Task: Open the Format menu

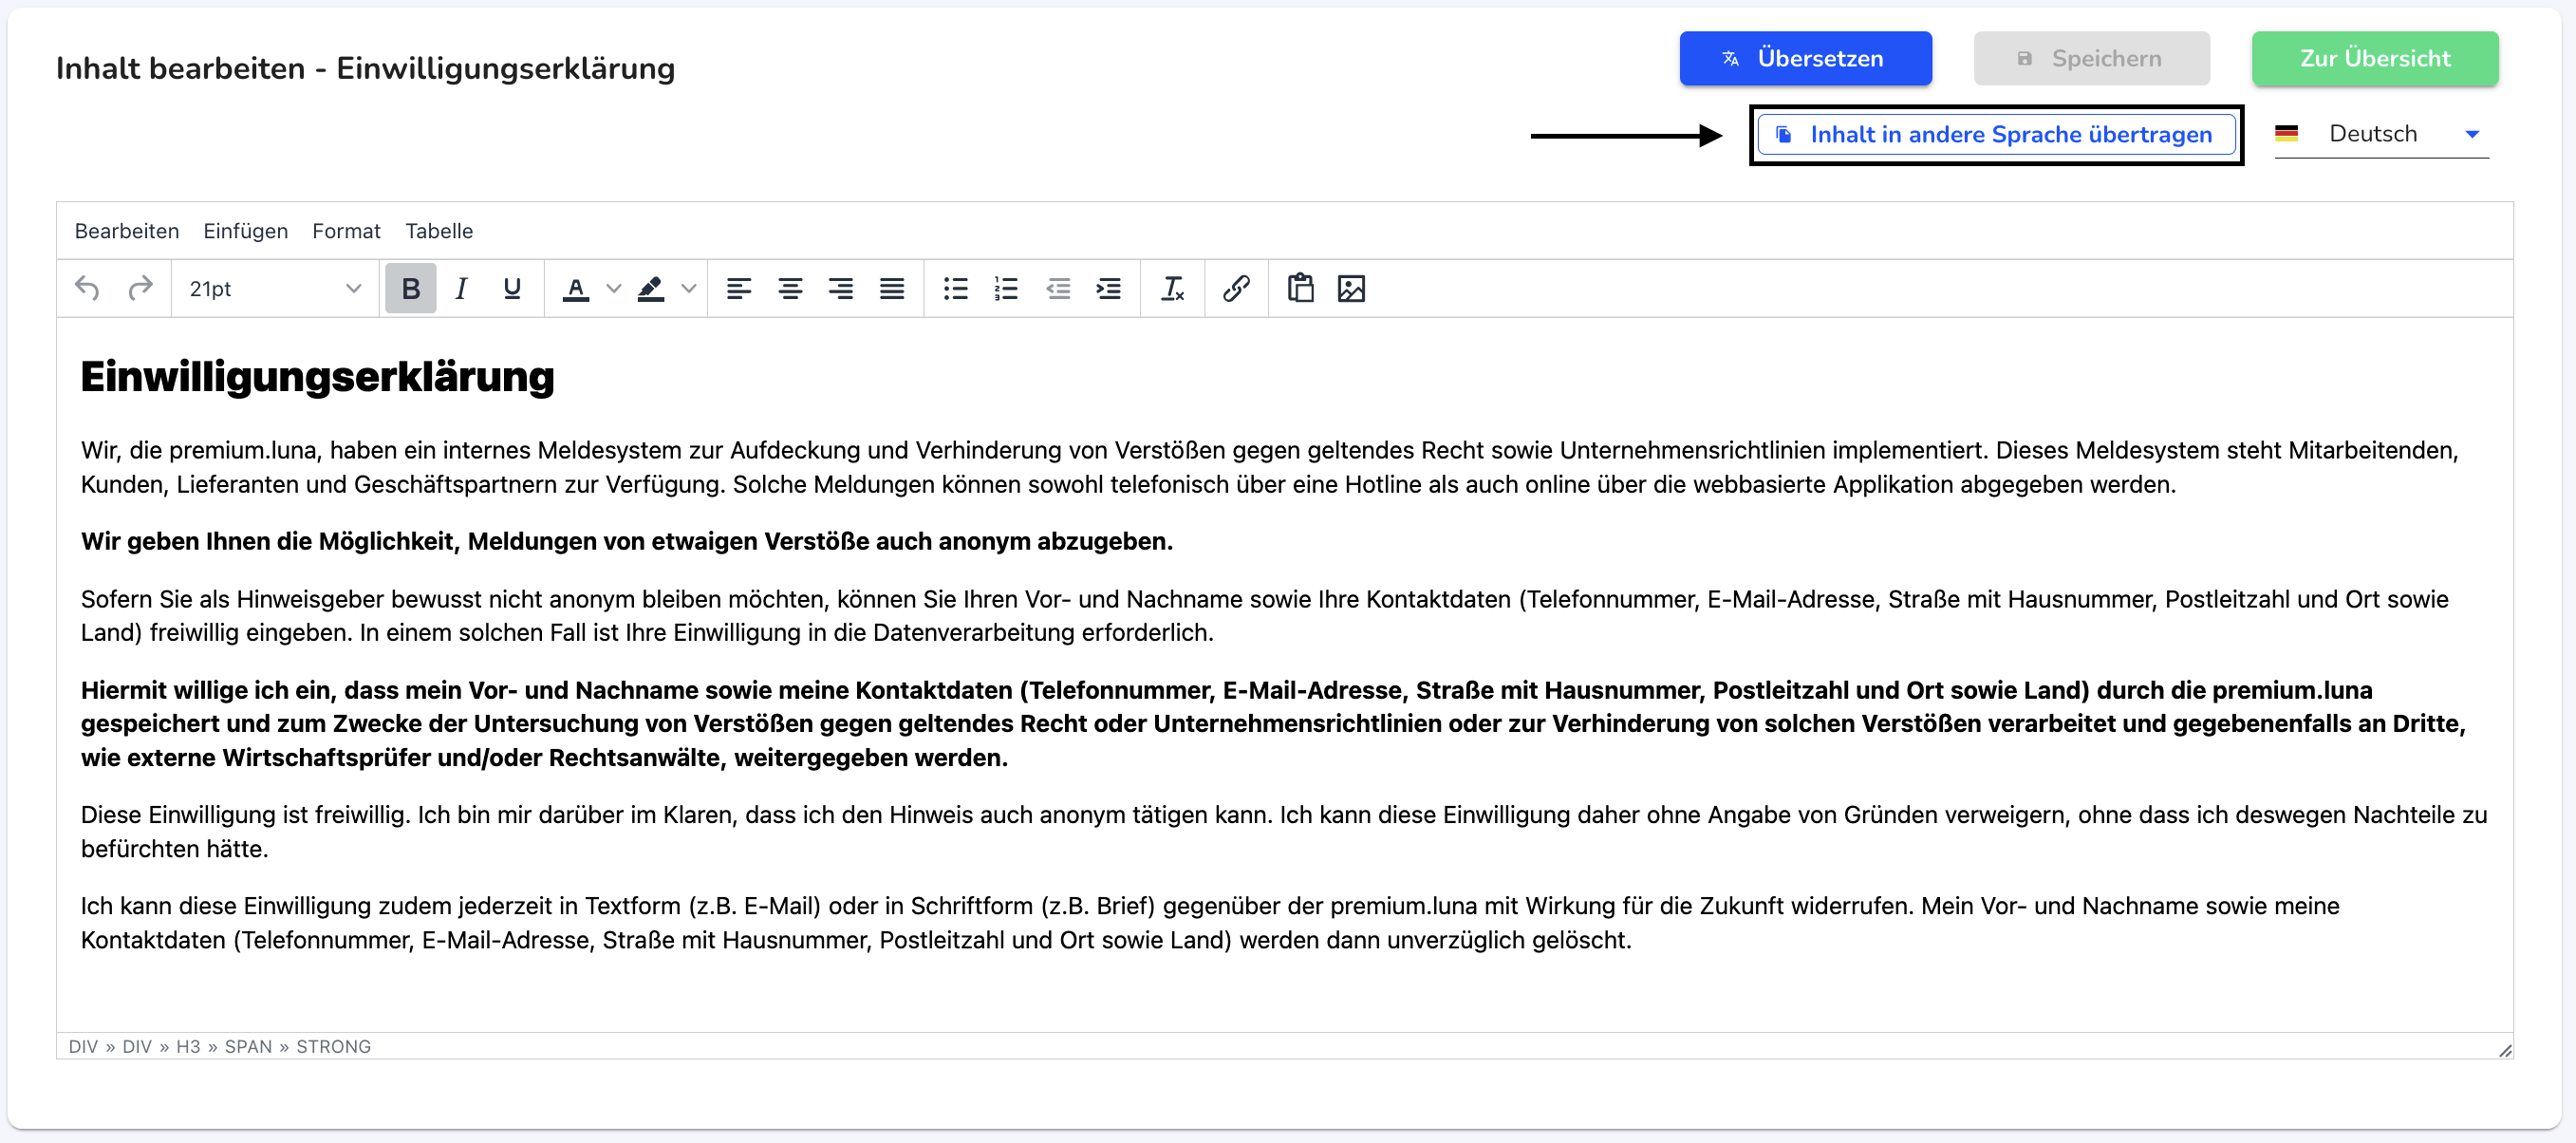Action: [x=346, y=231]
